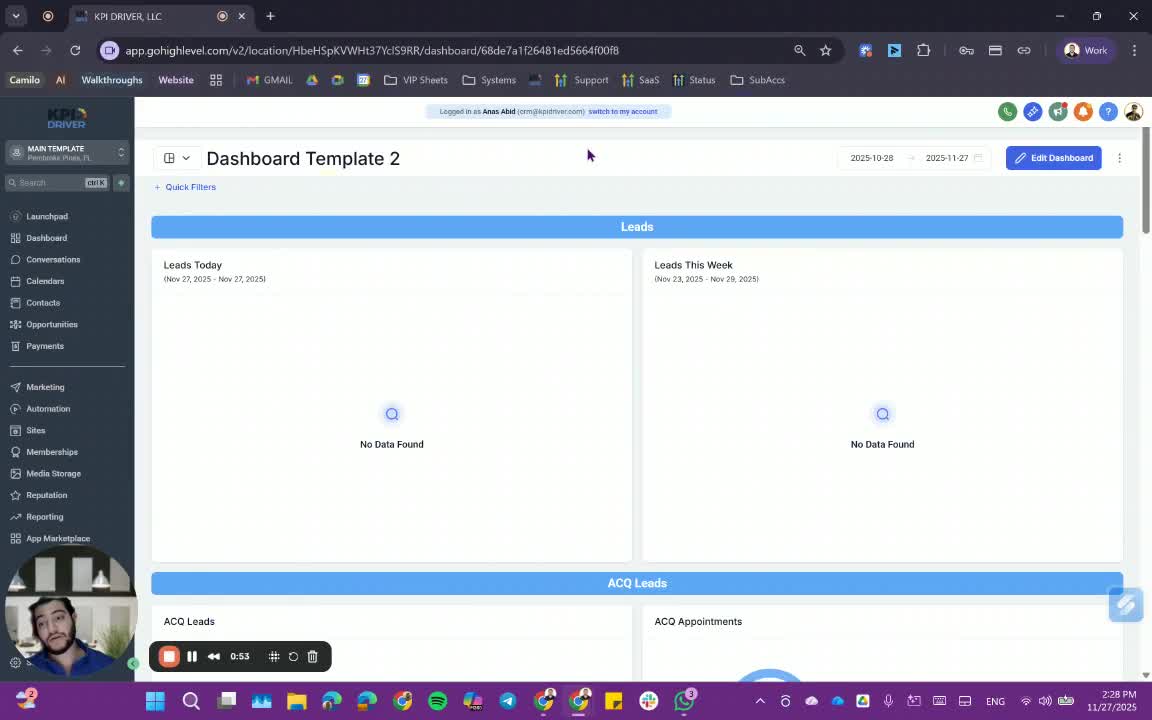Delete the recording with trash icon

click(x=312, y=656)
